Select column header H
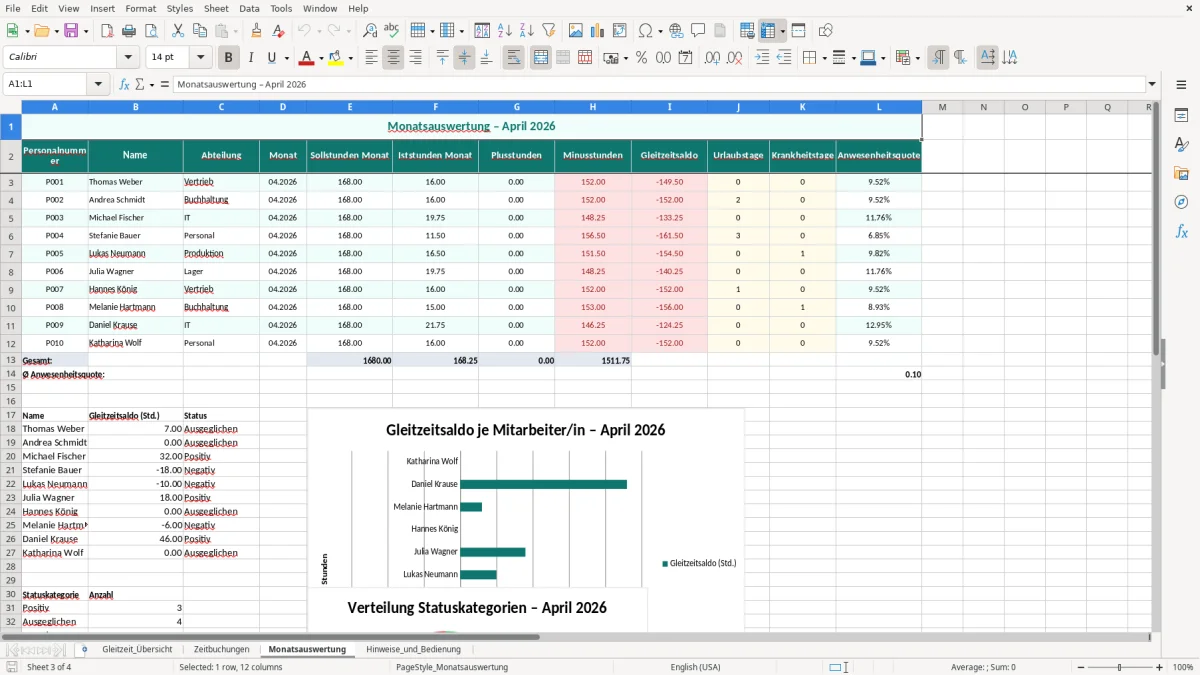Screen dimensions: 1200x675 (x=593, y=107)
